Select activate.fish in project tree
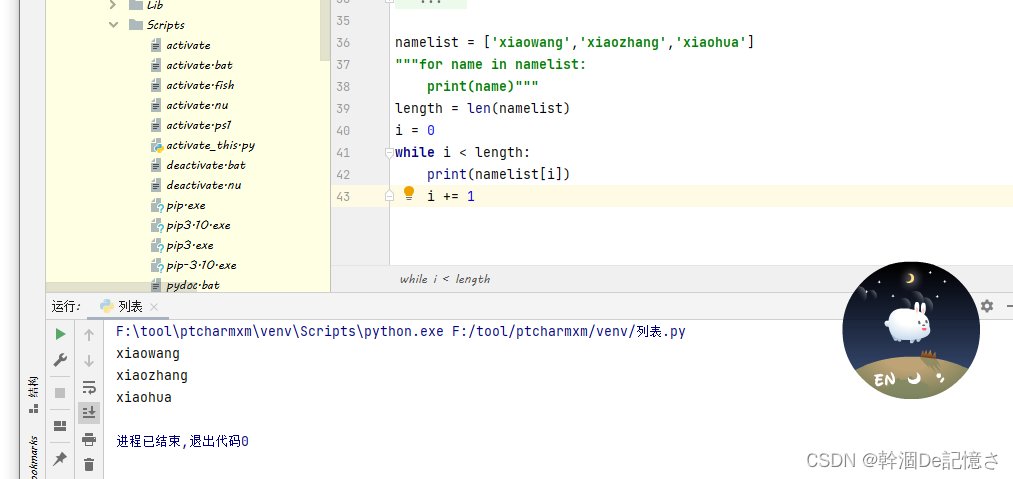The image size is (1013, 479). pyautogui.click(x=200, y=85)
